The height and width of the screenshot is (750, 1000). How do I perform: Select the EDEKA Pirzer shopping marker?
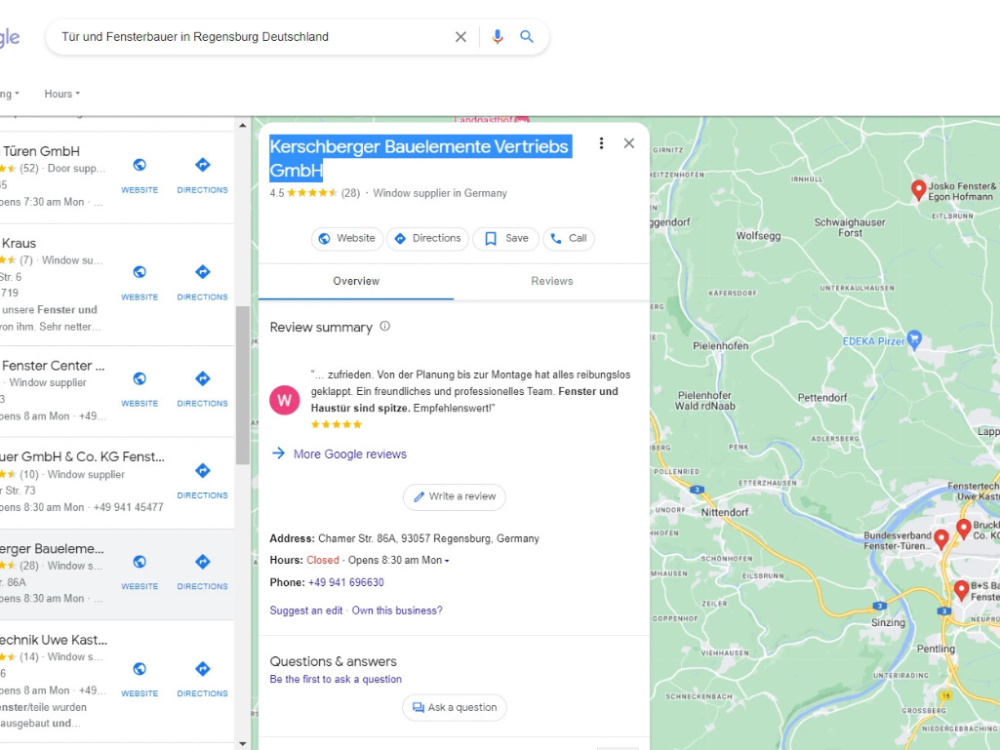[914, 340]
